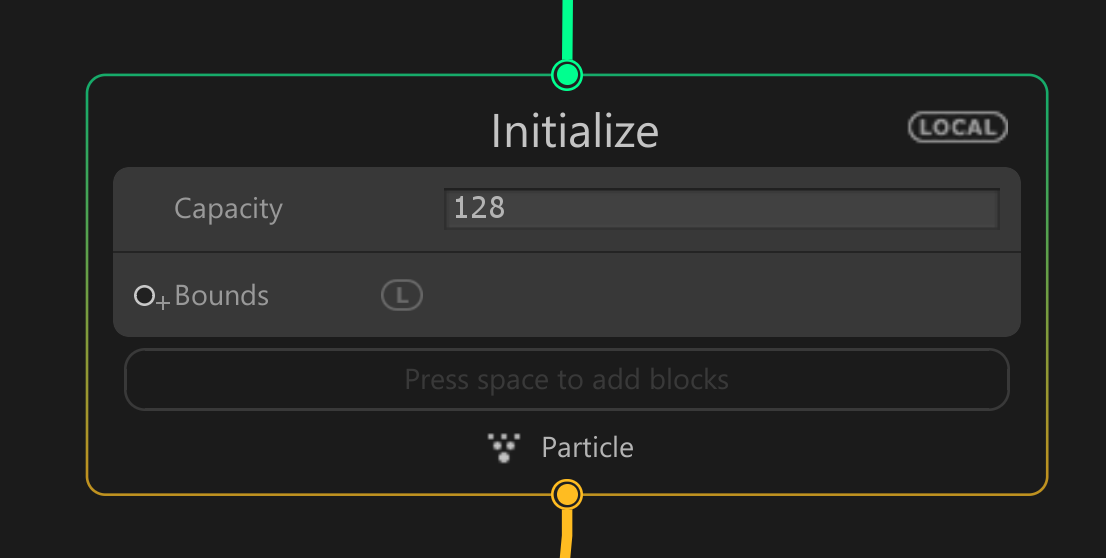Click the Capacity label

pyautogui.click(x=229, y=209)
